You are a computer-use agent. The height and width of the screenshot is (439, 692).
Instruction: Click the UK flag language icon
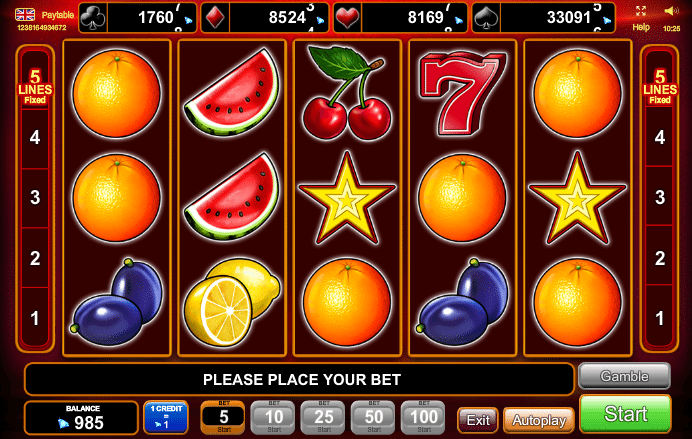click(25, 15)
